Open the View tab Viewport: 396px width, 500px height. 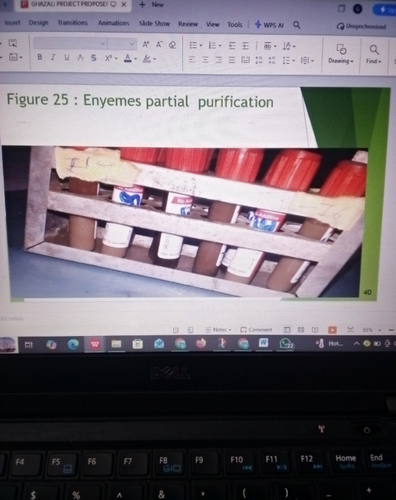point(212,24)
